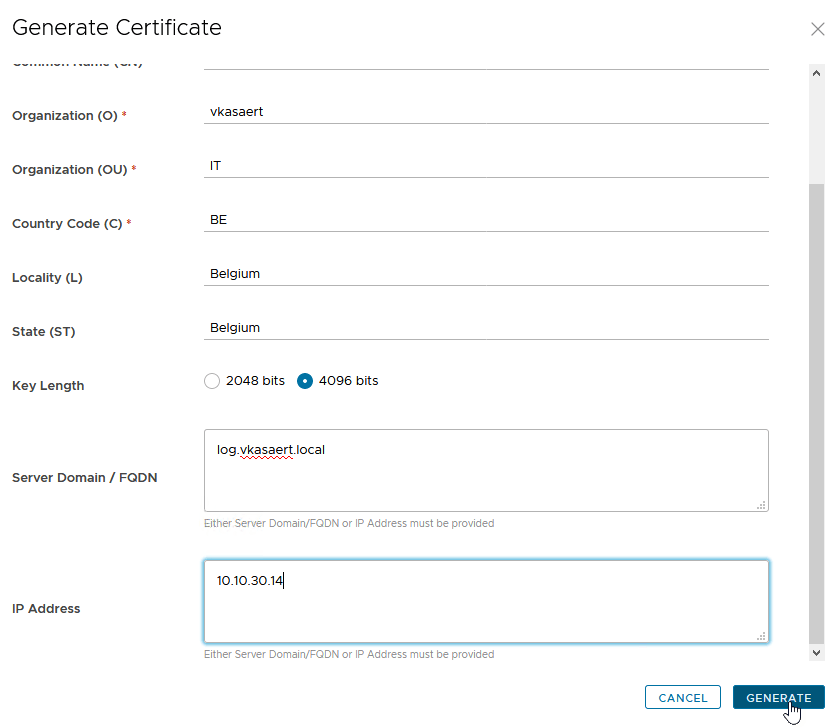The width and height of the screenshot is (838, 727).
Task: Focus the Server Domain / FQDN textarea
Action: (485, 471)
